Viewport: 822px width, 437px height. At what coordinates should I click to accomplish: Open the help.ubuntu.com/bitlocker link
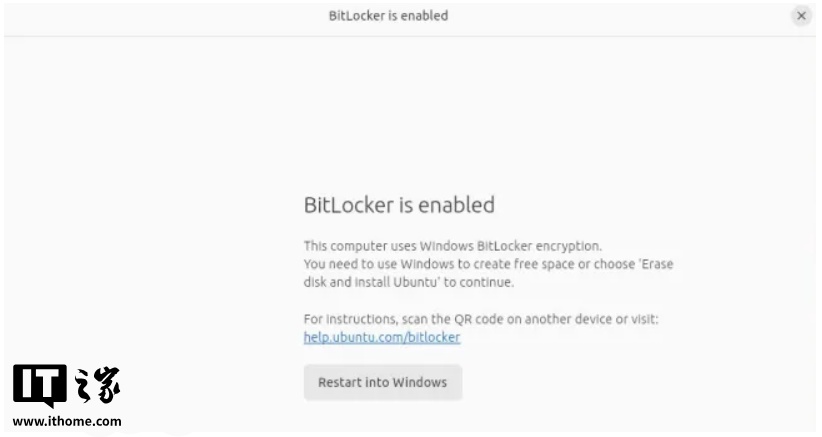point(382,337)
